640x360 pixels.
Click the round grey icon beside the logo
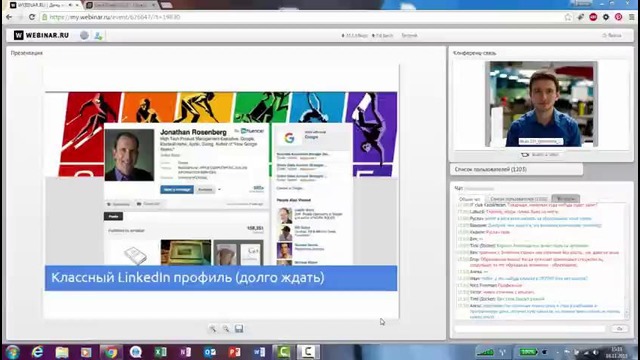pos(84,36)
